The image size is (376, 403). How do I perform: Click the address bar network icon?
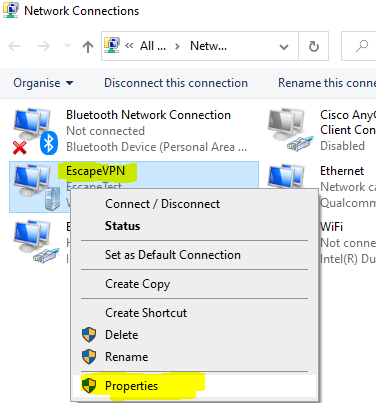(112, 45)
